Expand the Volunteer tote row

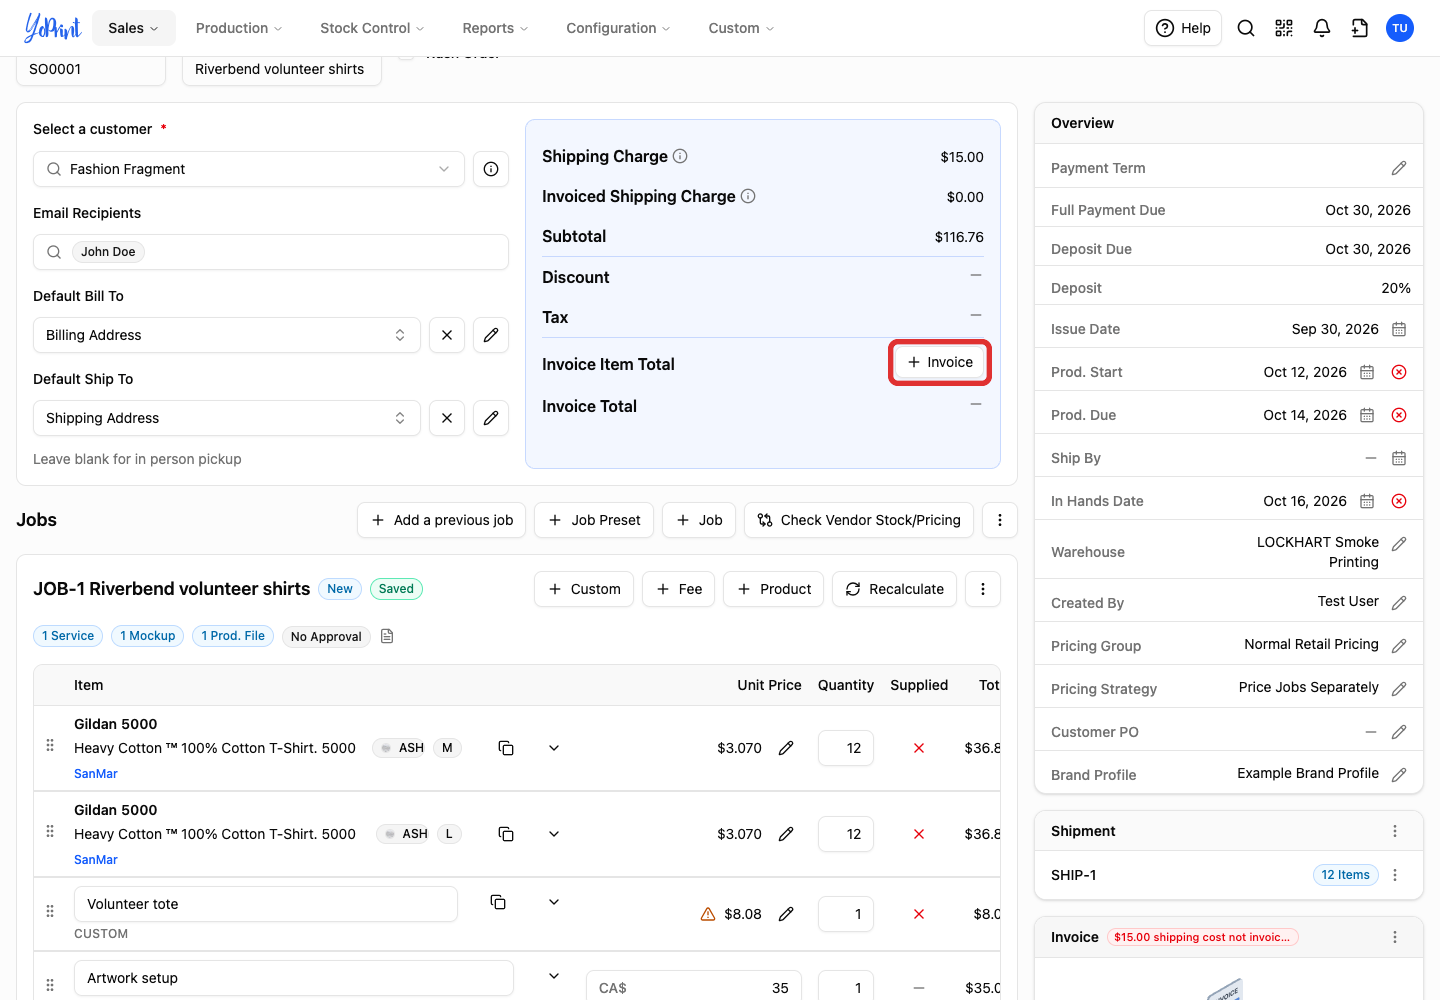[554, 902]
